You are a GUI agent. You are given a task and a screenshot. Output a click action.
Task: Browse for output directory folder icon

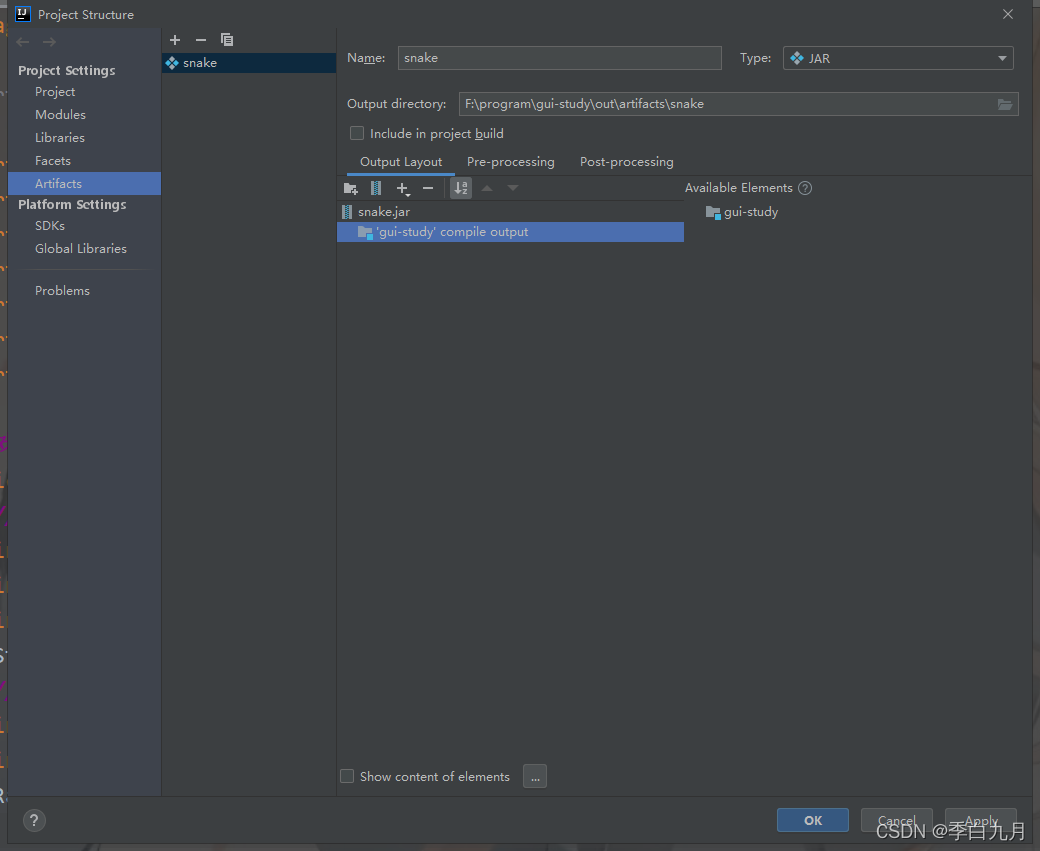[1005, 104]
